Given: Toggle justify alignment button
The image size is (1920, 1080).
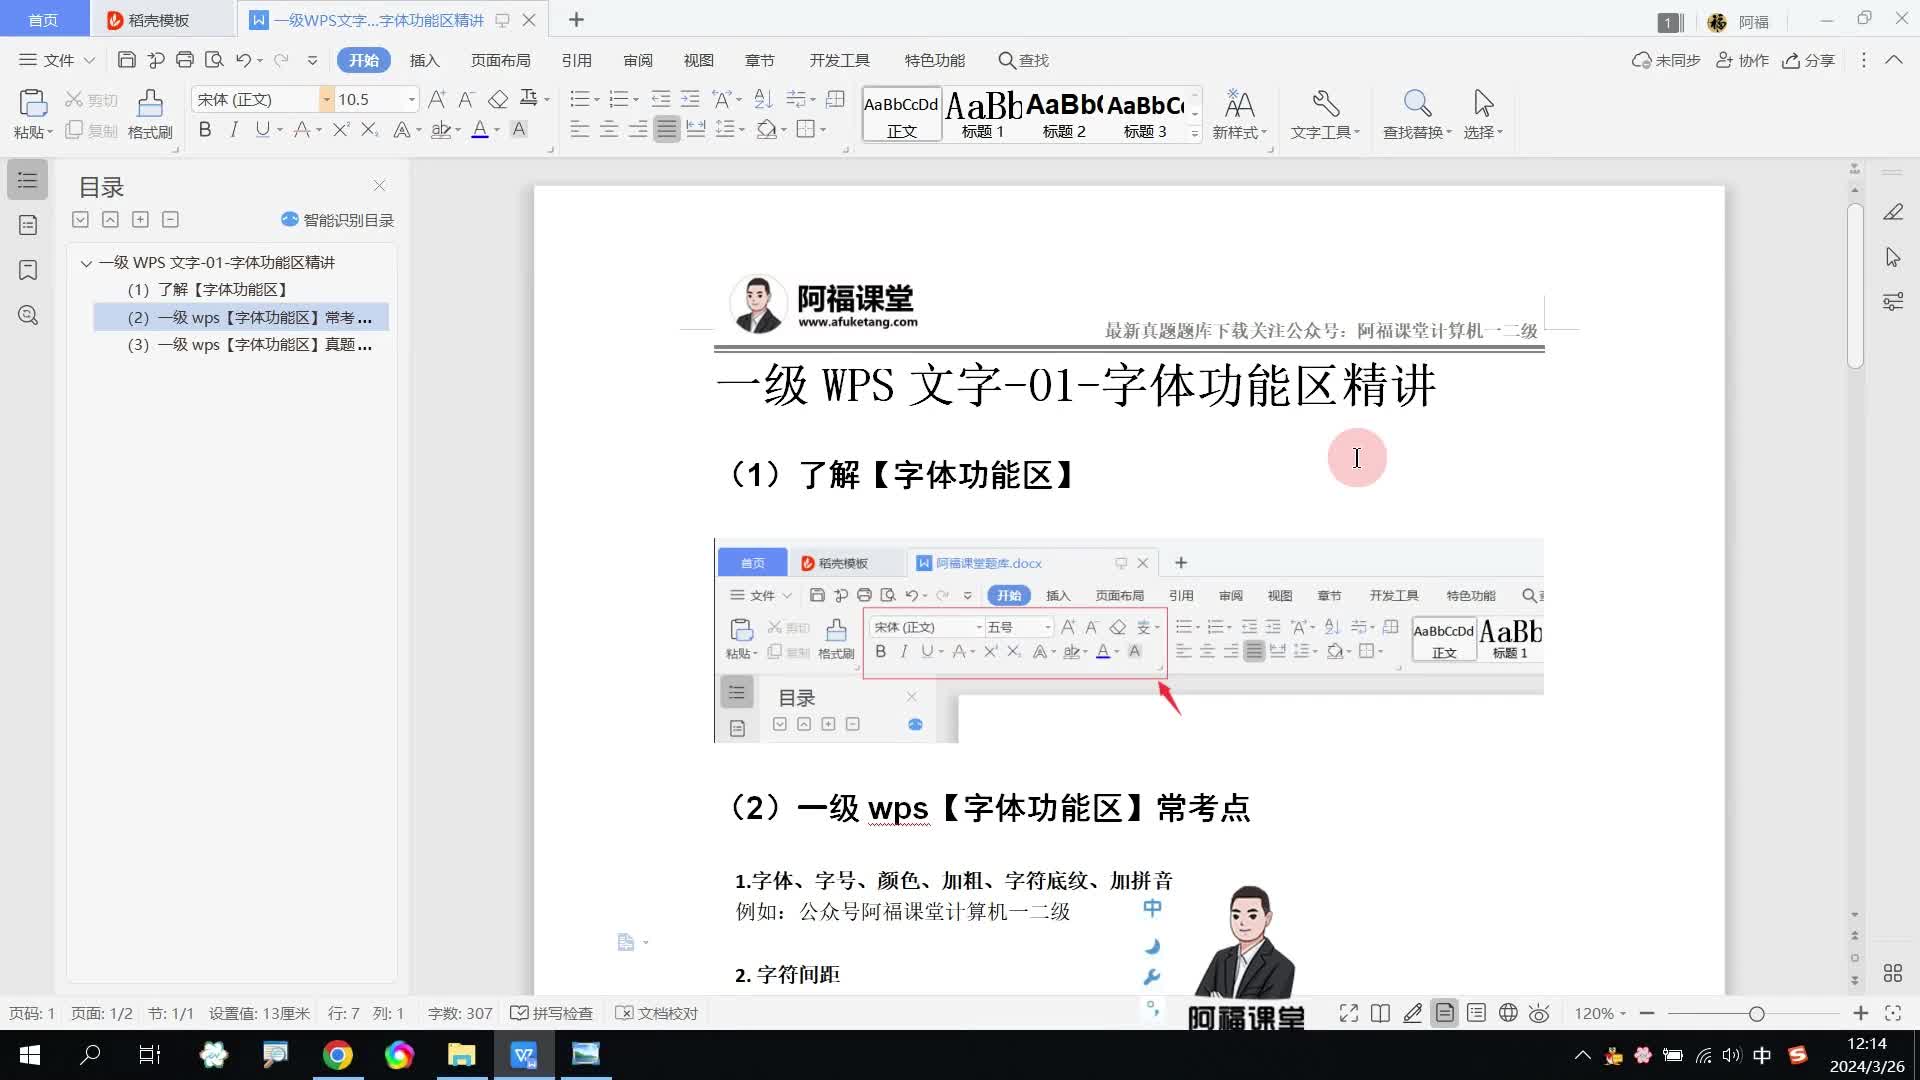Looking at the screenshot, I should (667, 130).
